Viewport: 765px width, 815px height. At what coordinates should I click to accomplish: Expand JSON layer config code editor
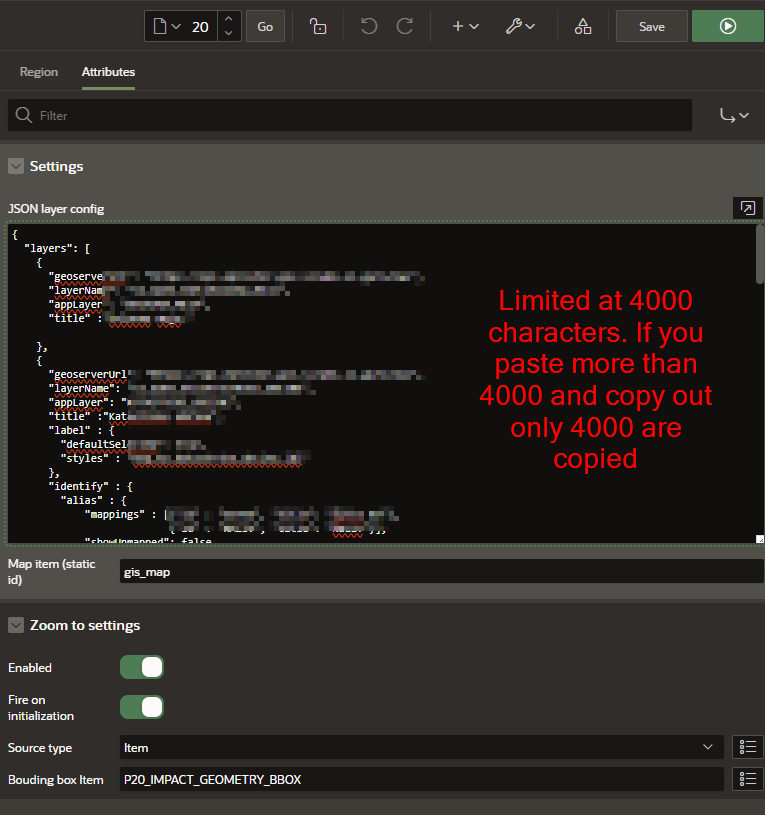pyautogui.click(x=747, y=208)
